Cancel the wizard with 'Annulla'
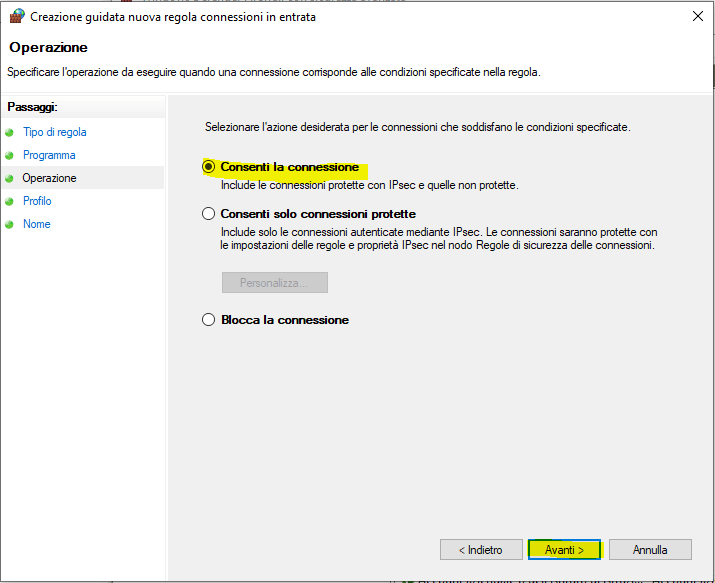This screenshot has height=583, width=715. coord(650,550)
